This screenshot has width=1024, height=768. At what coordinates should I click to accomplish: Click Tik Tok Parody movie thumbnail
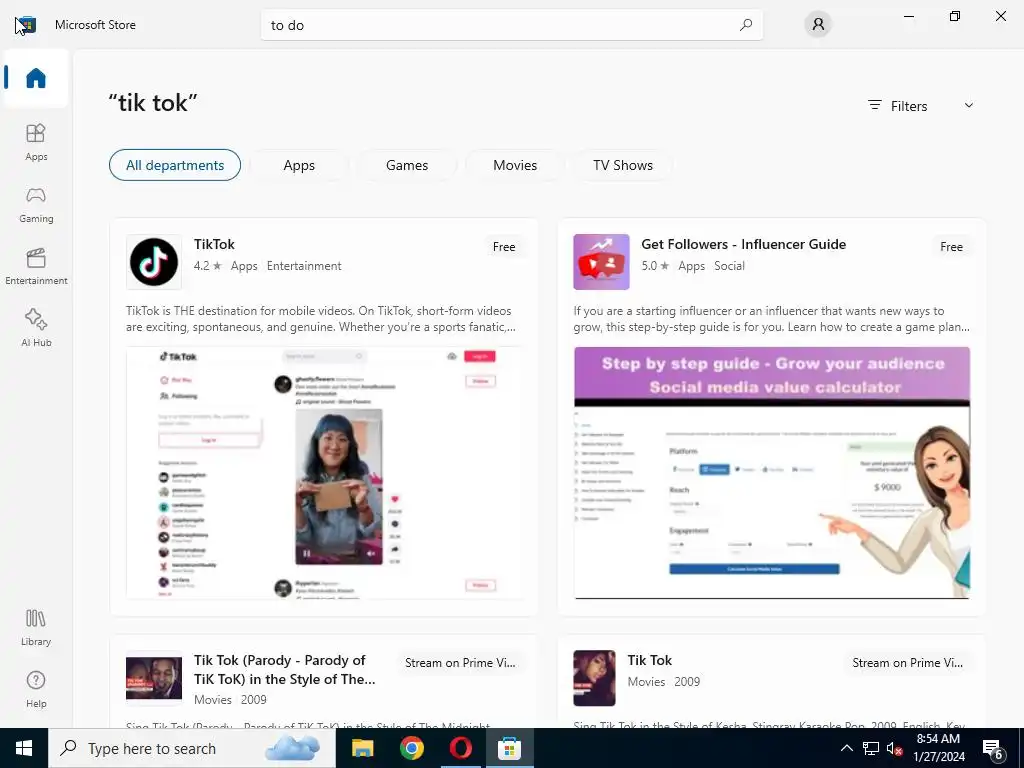point(153,678)
